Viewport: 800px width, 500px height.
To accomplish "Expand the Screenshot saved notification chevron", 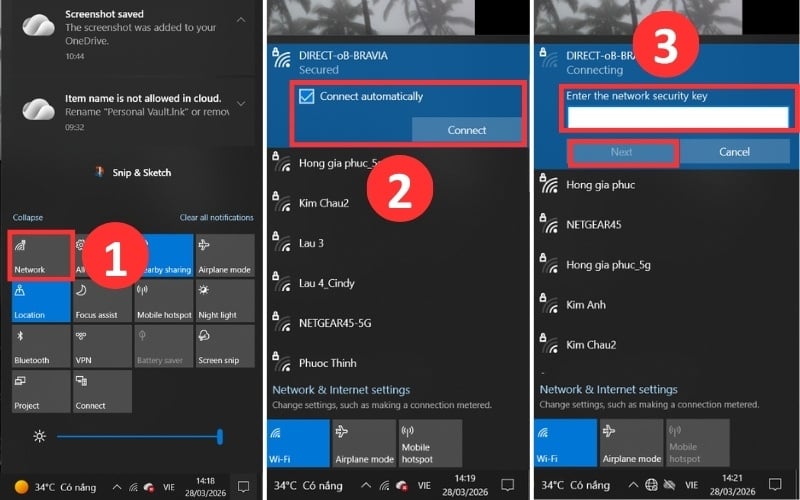I will (x=241, y=17).
